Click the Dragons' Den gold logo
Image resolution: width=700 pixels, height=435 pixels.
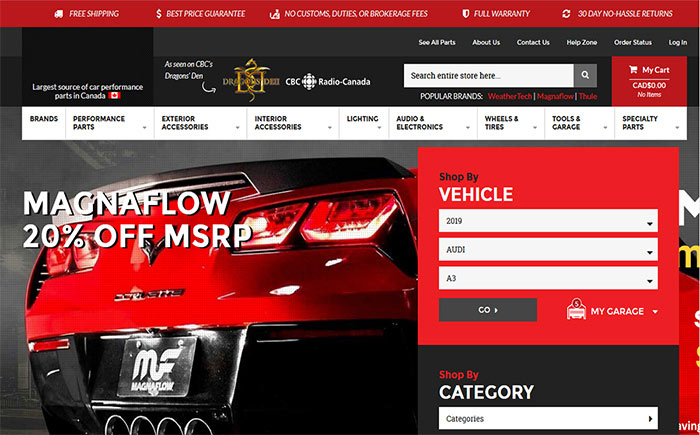click(251, 80)
